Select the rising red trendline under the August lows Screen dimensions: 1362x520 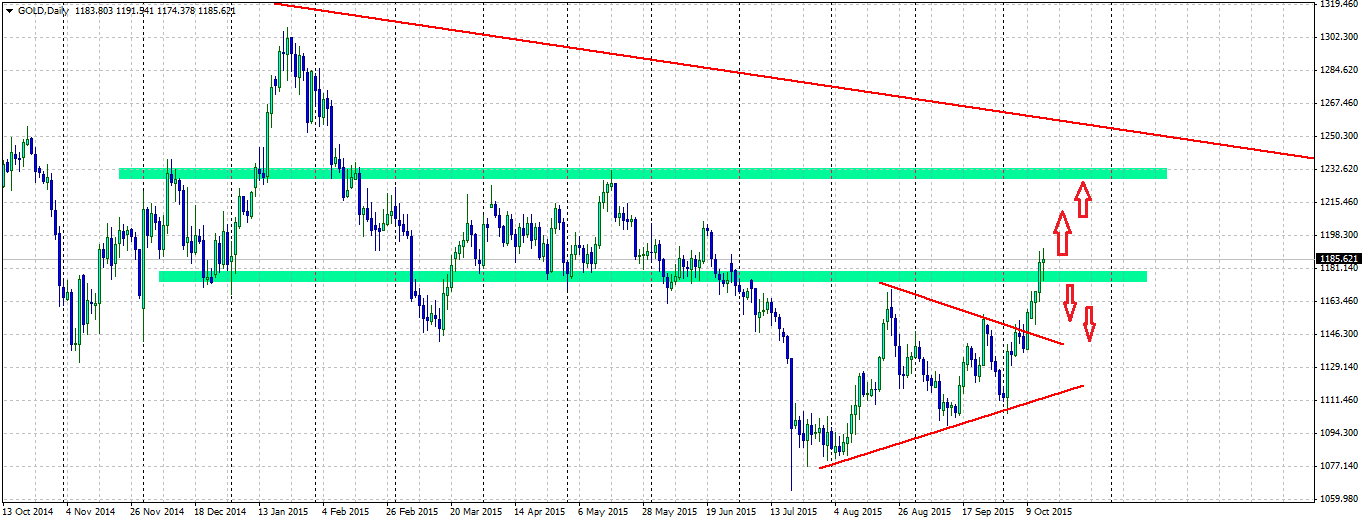tap(950, 427)
